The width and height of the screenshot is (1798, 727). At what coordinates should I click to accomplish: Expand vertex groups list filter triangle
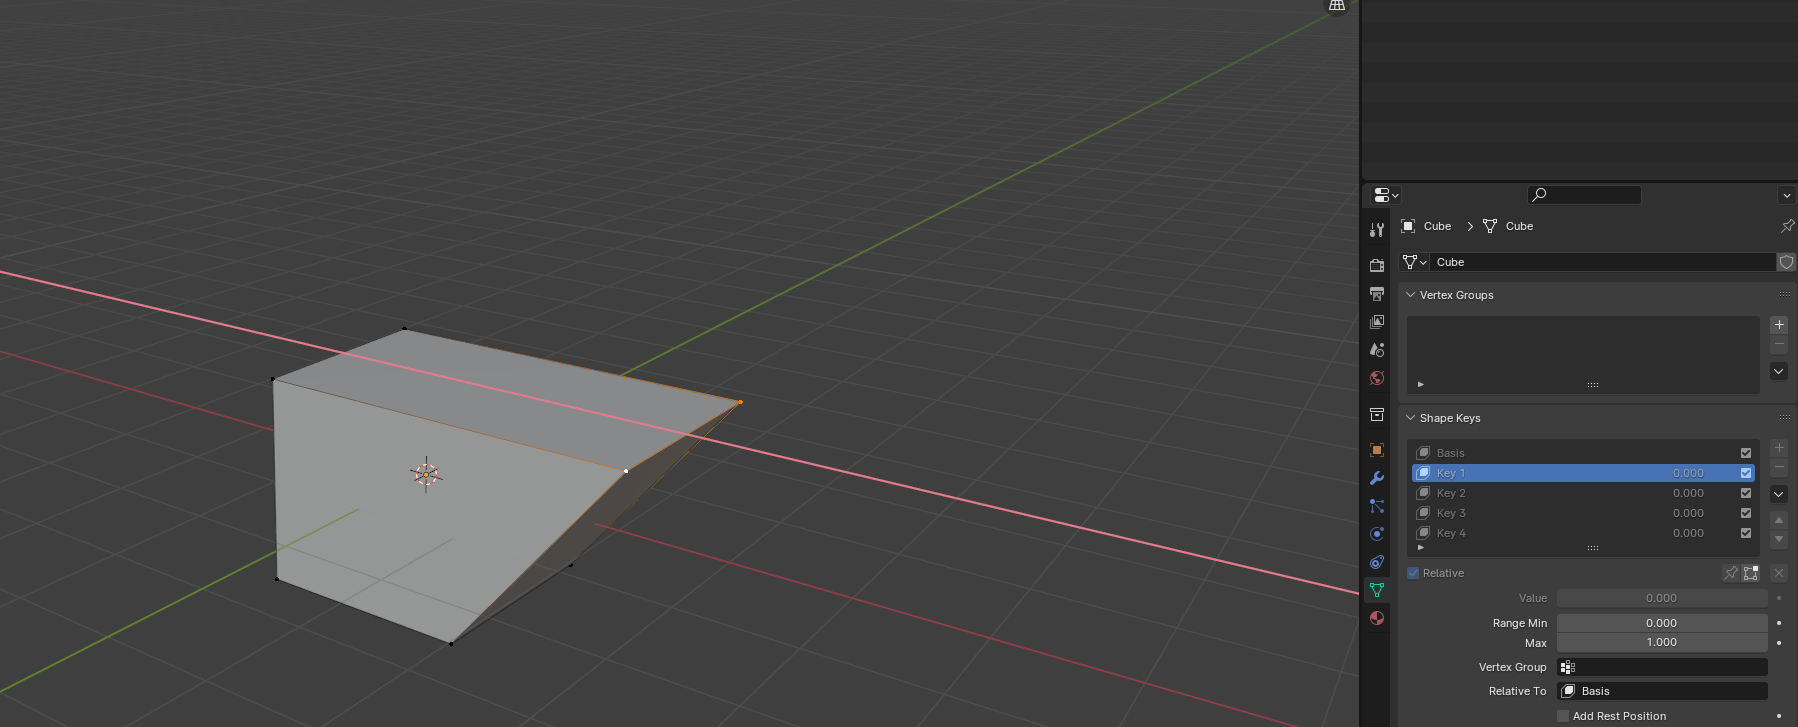tap(1420, 384)
